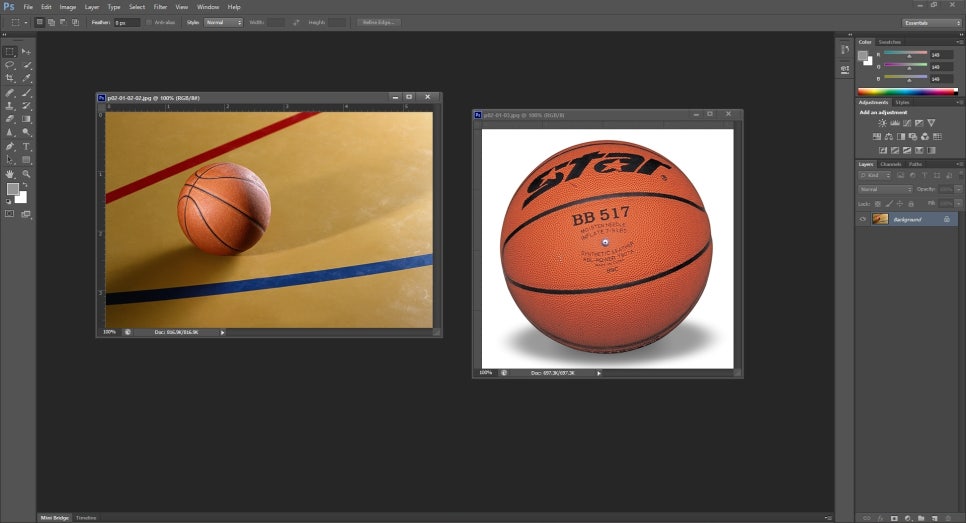Click the new layer icon
The height and width of the screenshot is (523, 966).
tap(935, 519)
